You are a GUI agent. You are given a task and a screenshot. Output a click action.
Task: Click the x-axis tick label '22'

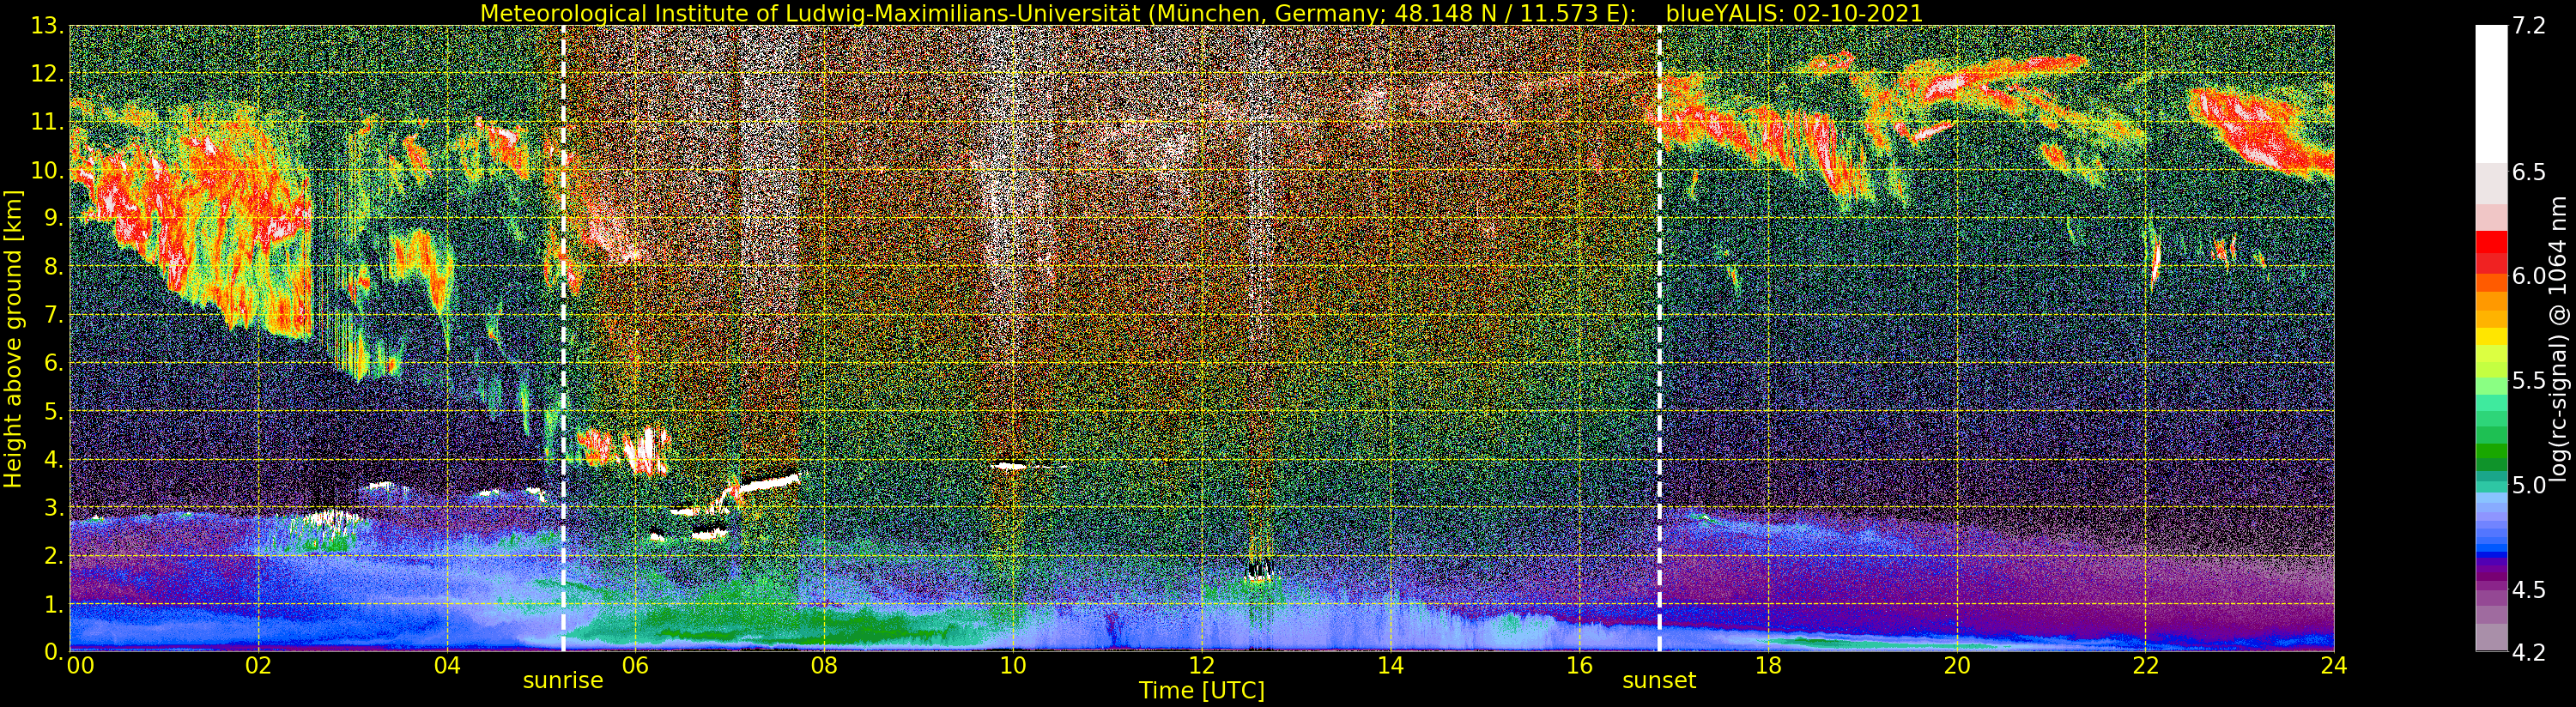click(2145, 666)
